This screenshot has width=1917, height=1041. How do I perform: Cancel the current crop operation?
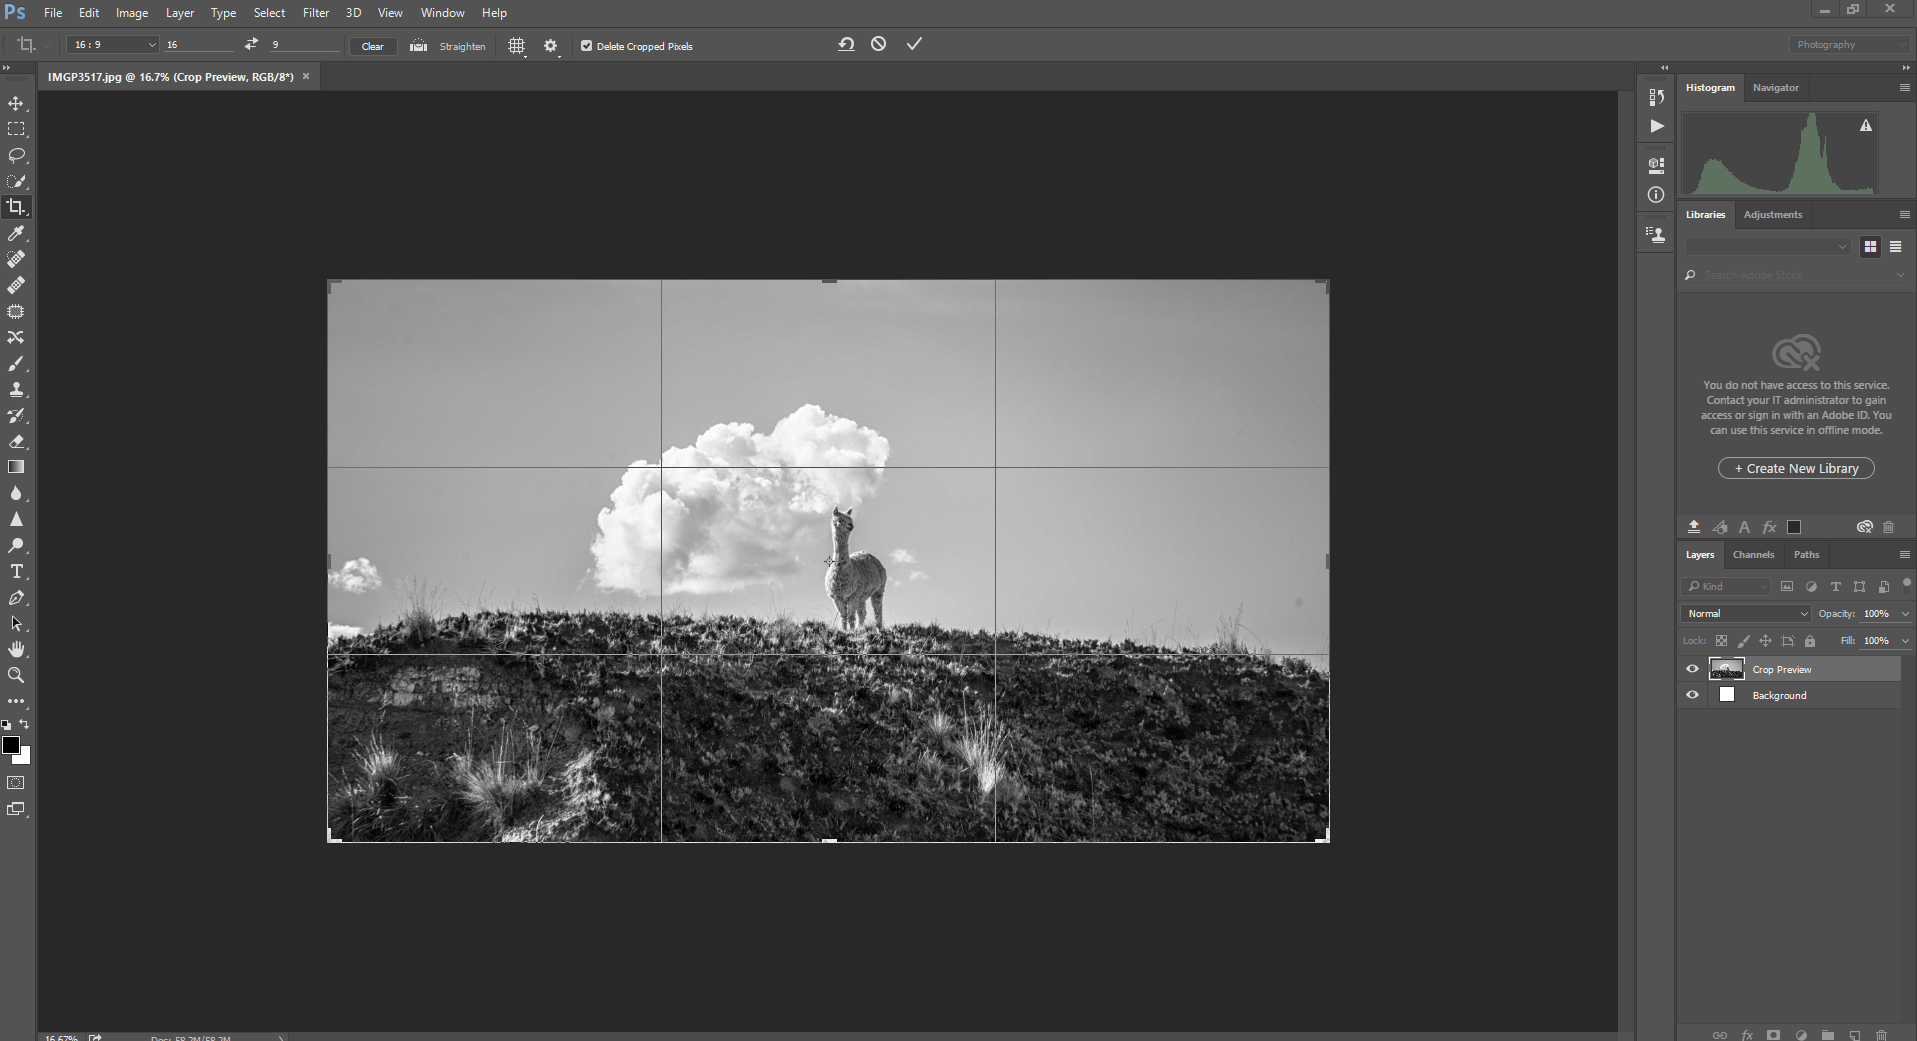[x=878, y=44]
